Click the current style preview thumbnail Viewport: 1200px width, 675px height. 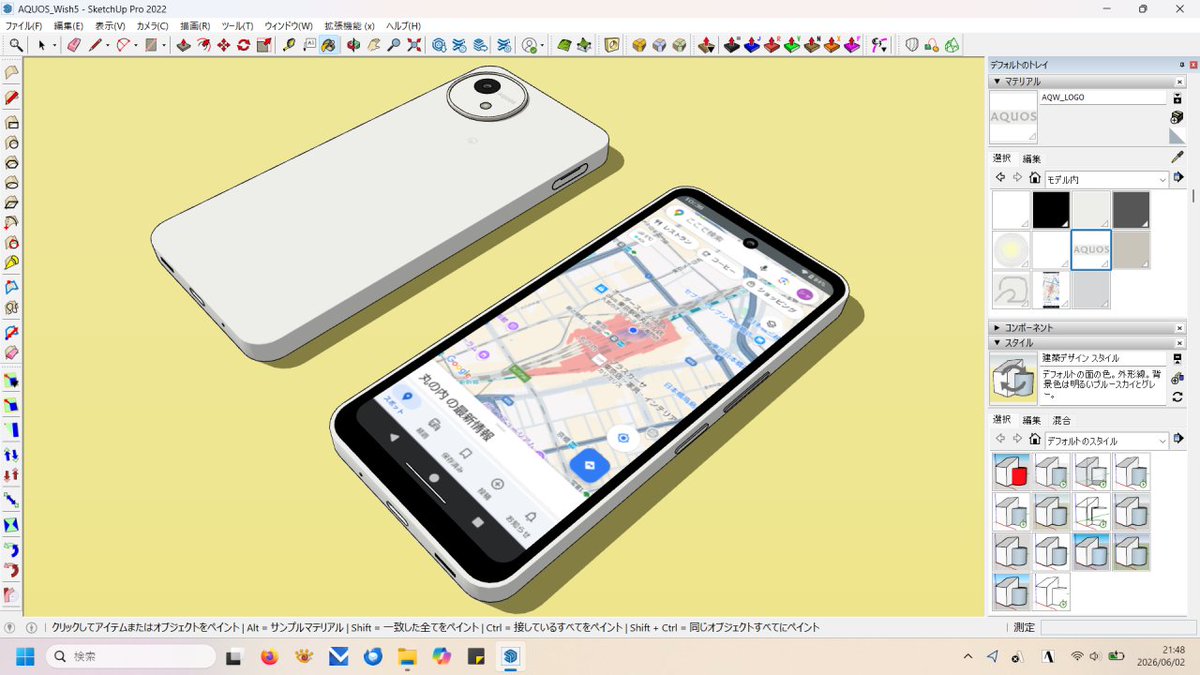[x=1013, y=378]
